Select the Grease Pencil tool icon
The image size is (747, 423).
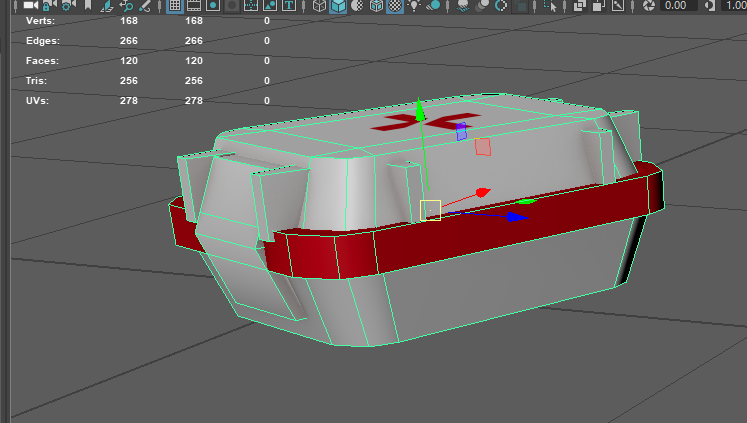tap(144, 5)
